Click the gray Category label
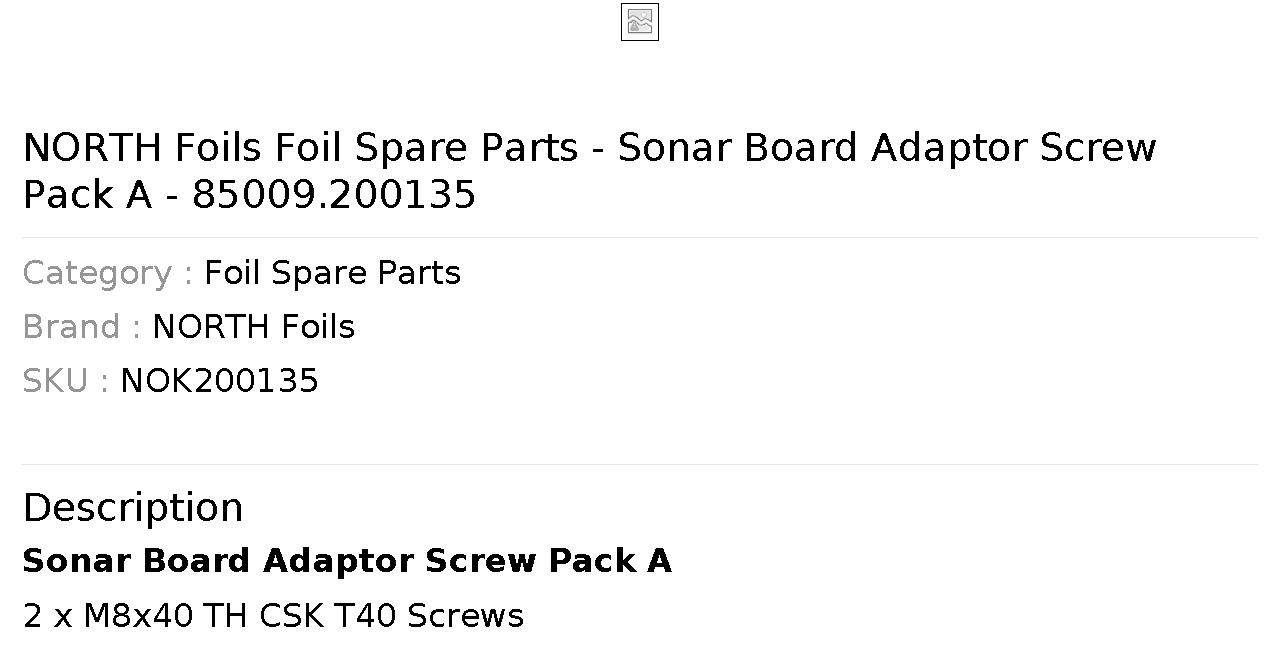 [x=107, y=273]
